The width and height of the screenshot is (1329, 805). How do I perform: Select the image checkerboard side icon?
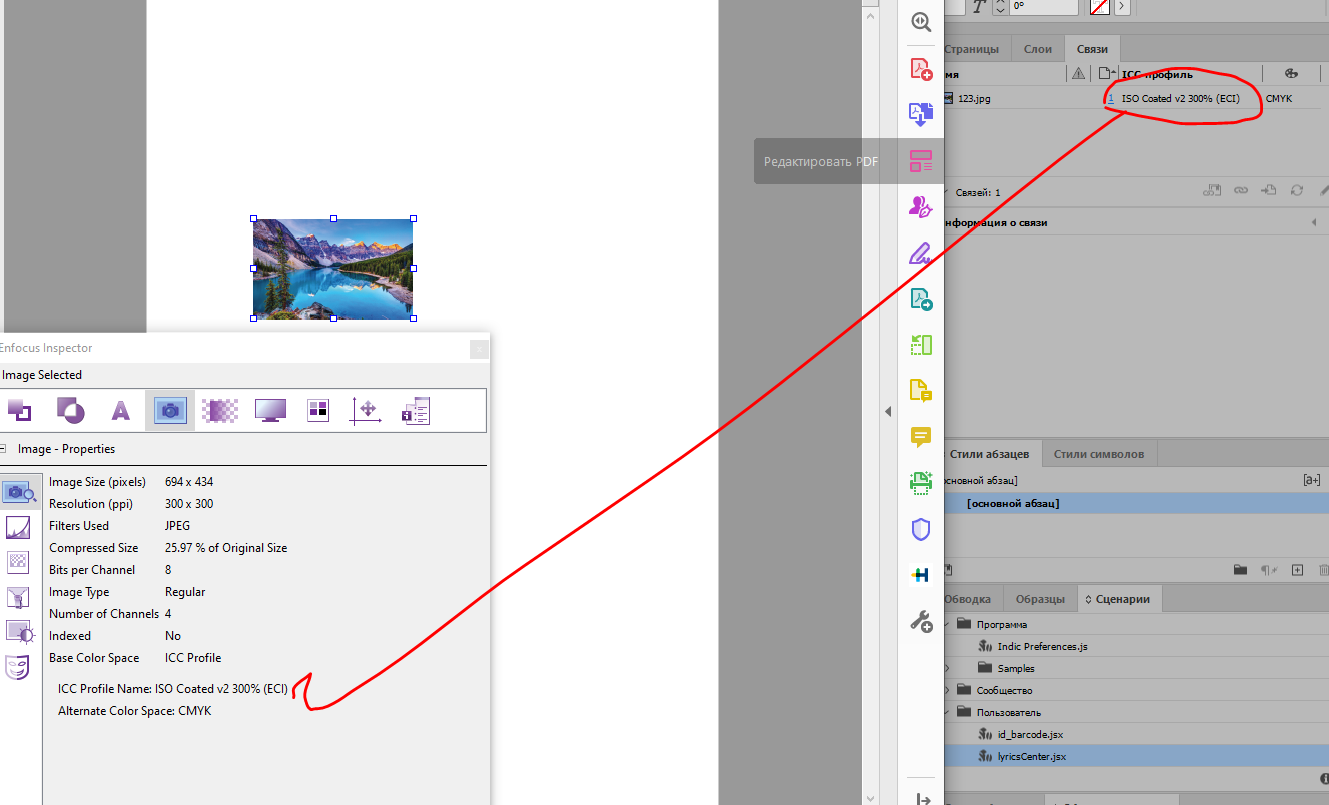(18, 562)
